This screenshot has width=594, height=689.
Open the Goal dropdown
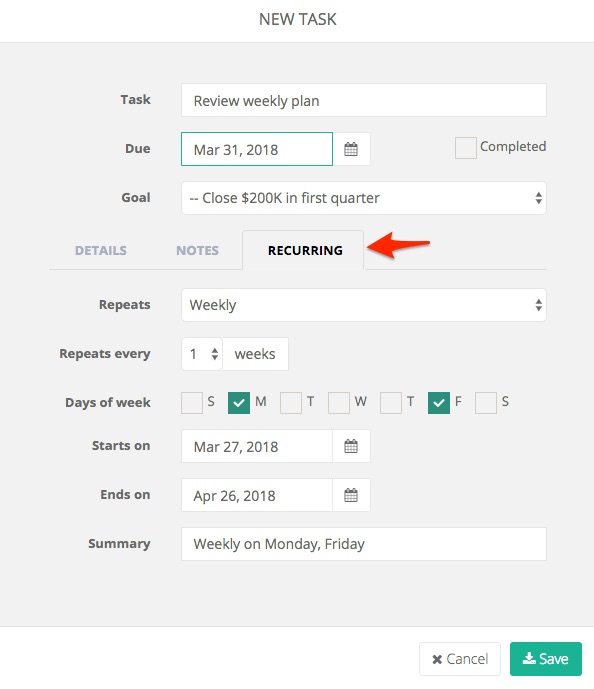(x=364, y=198)
